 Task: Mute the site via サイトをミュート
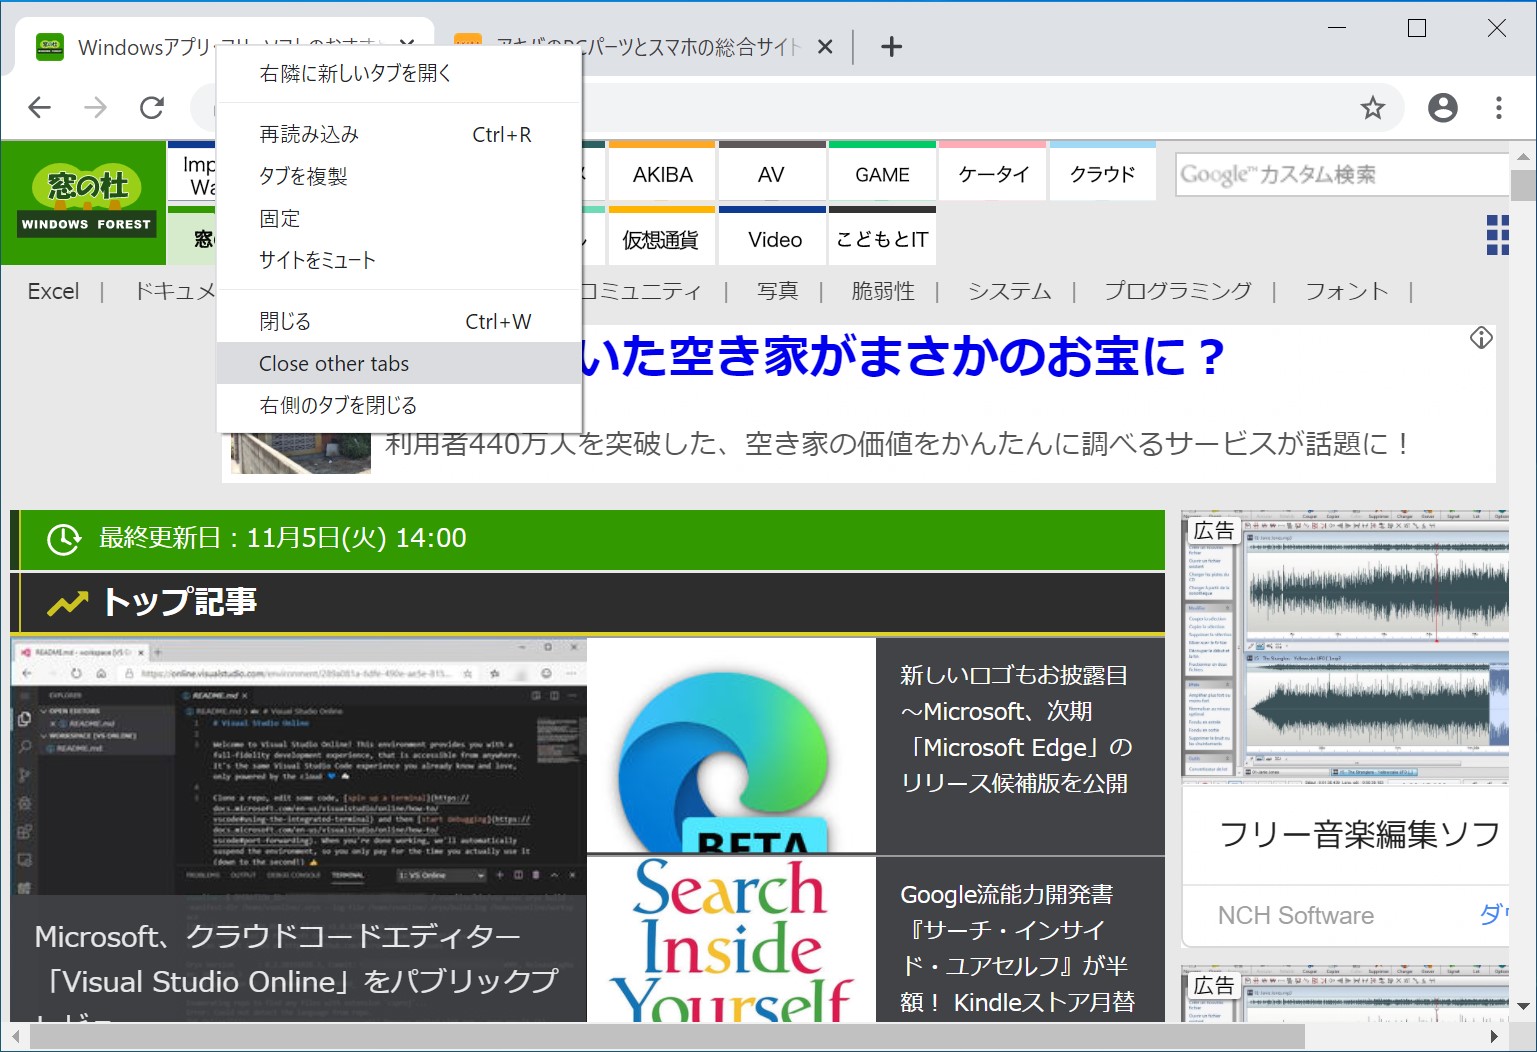tap(316, 259)
